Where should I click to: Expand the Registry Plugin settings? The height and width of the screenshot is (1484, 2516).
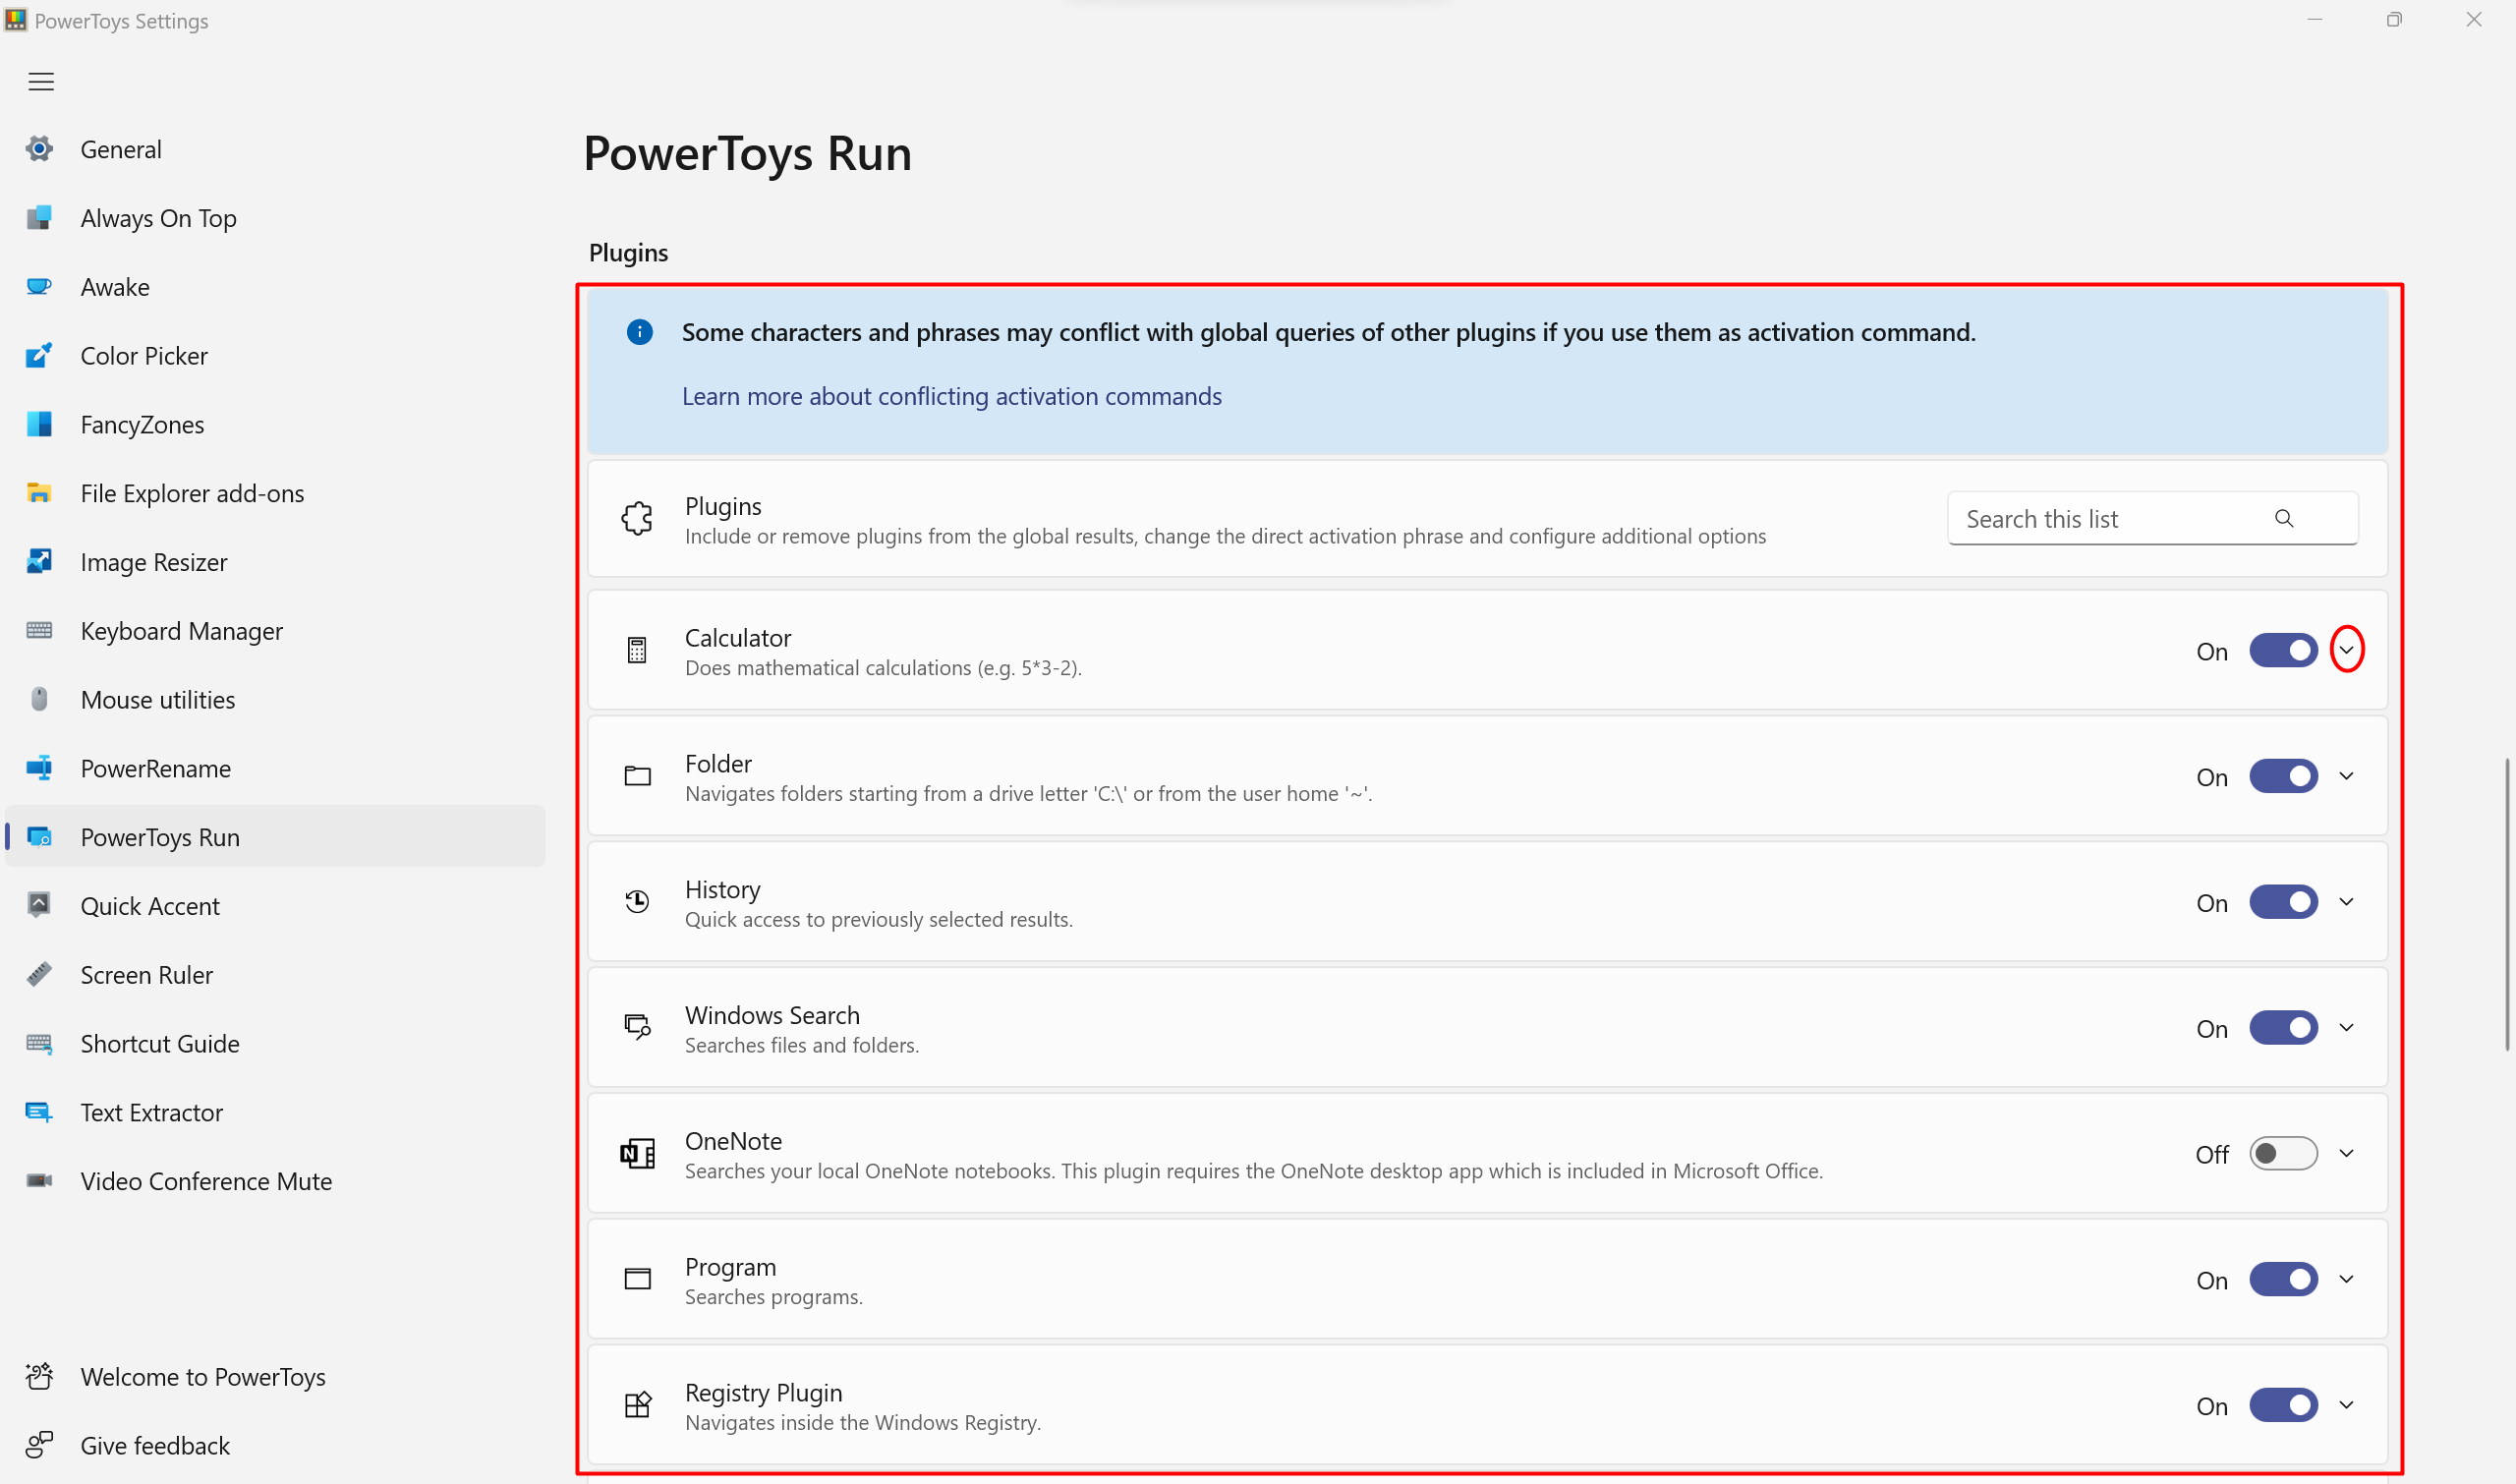click(x=2348, y=1404)
